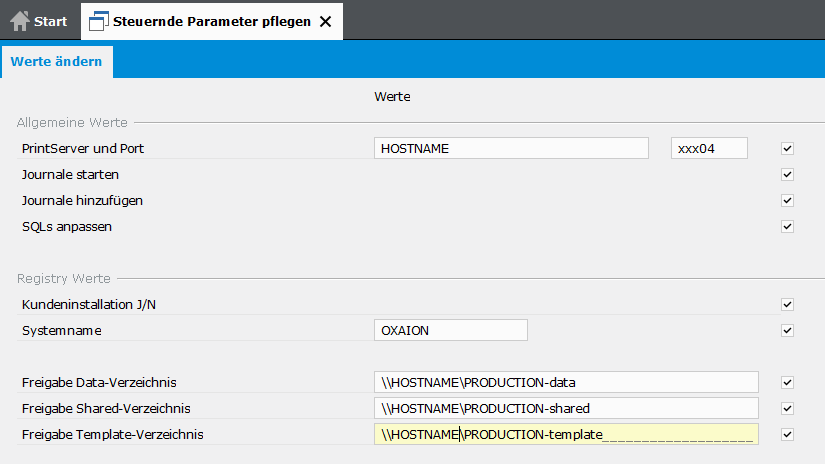The image size is (825, 464).
Task: Uncheck the Kundeninstallation J/N checkbox
Action: click(x=788, y=305)
